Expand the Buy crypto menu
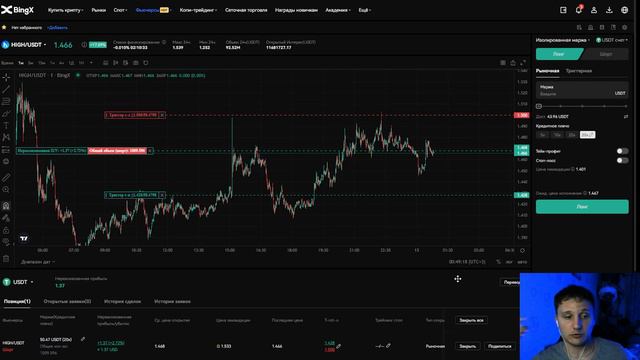640x360 pixels. click(65, 10)
